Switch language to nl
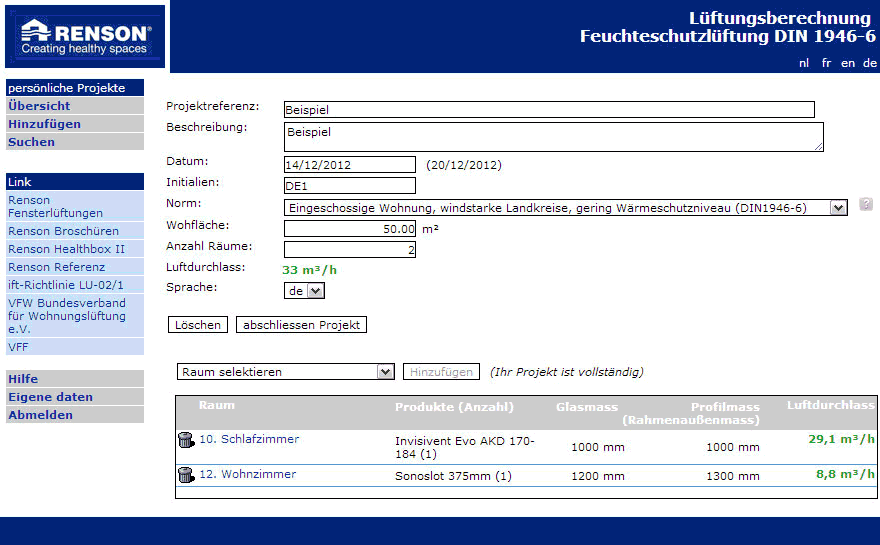Screen dimensions: 880x545 point(804,63)
